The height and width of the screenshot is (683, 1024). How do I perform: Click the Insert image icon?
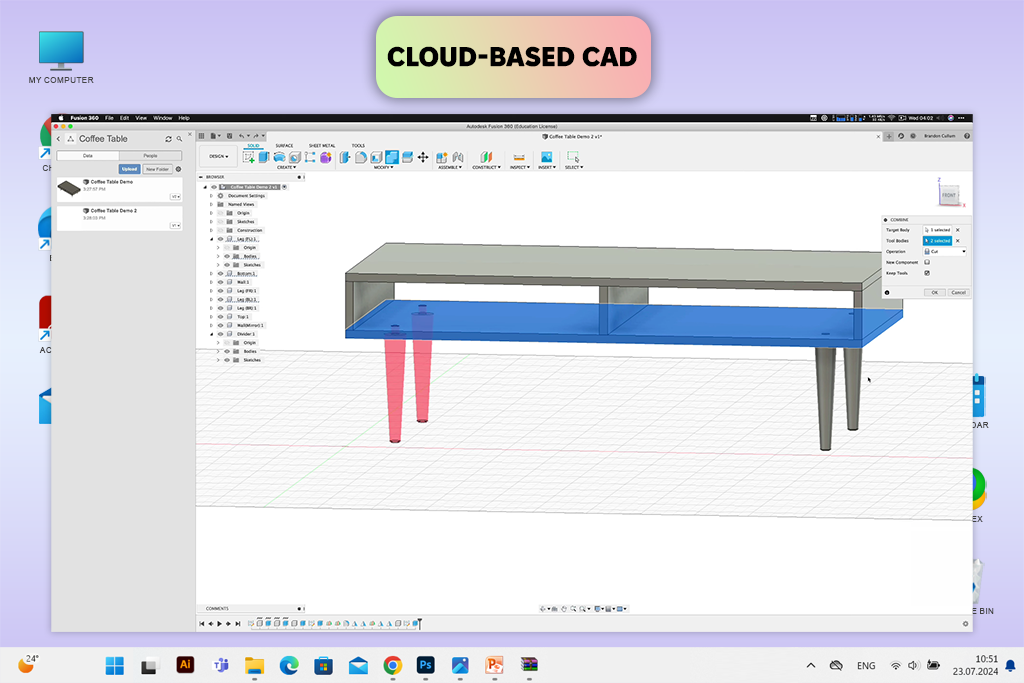547,157
